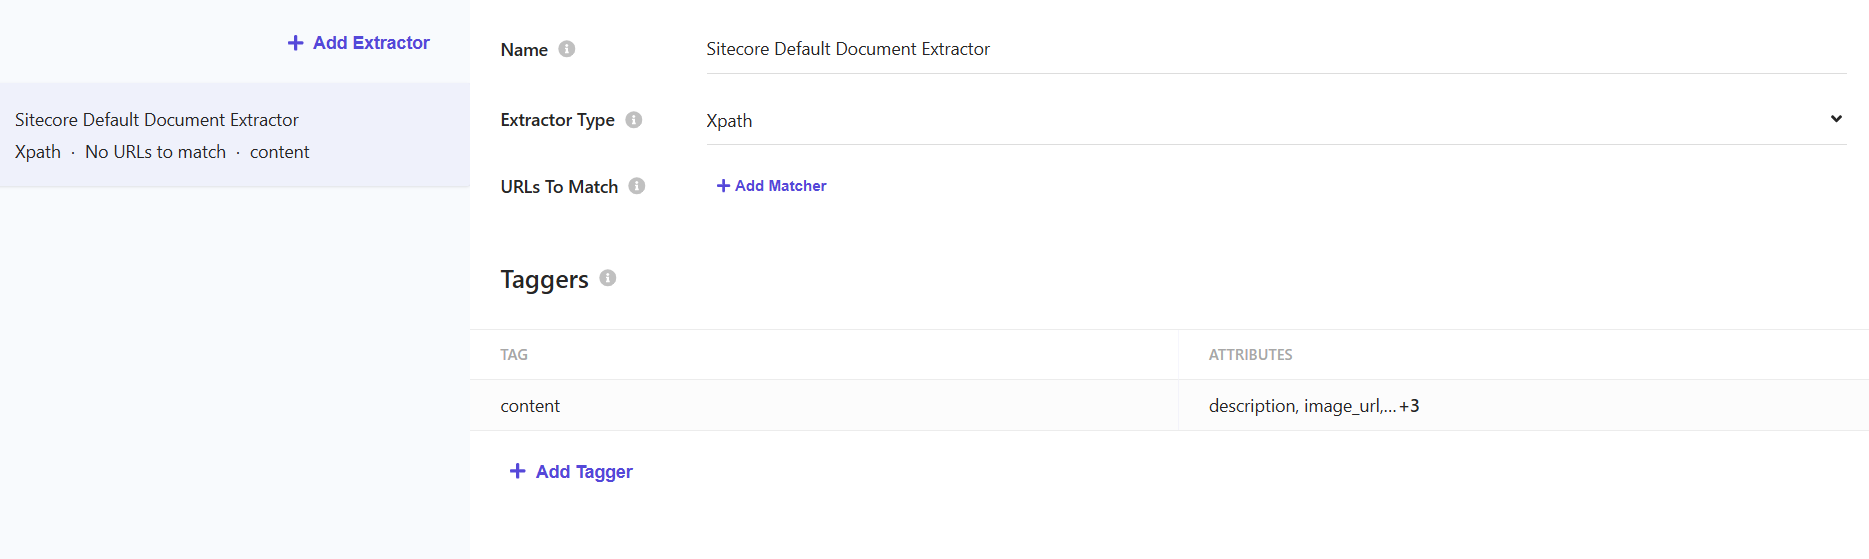This screenshot has height=559, width=1869.
Task: Click the ATTRIBUTES column header
Action: 1250,355
